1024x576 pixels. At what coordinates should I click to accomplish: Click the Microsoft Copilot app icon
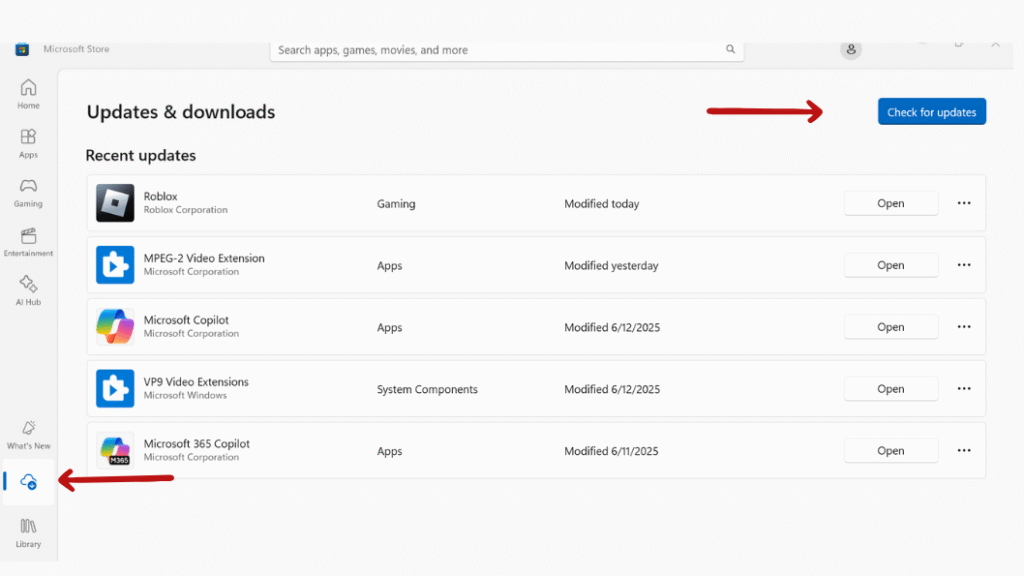(115, 327)
